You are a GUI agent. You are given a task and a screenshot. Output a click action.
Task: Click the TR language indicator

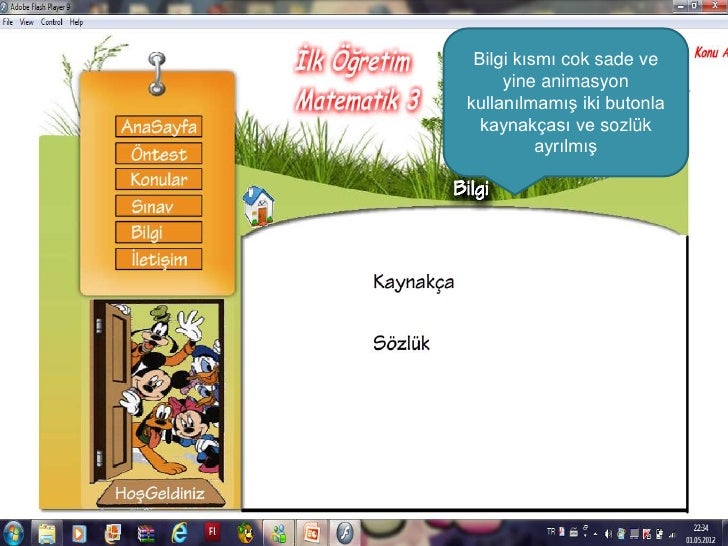click(x=551, y=532)
